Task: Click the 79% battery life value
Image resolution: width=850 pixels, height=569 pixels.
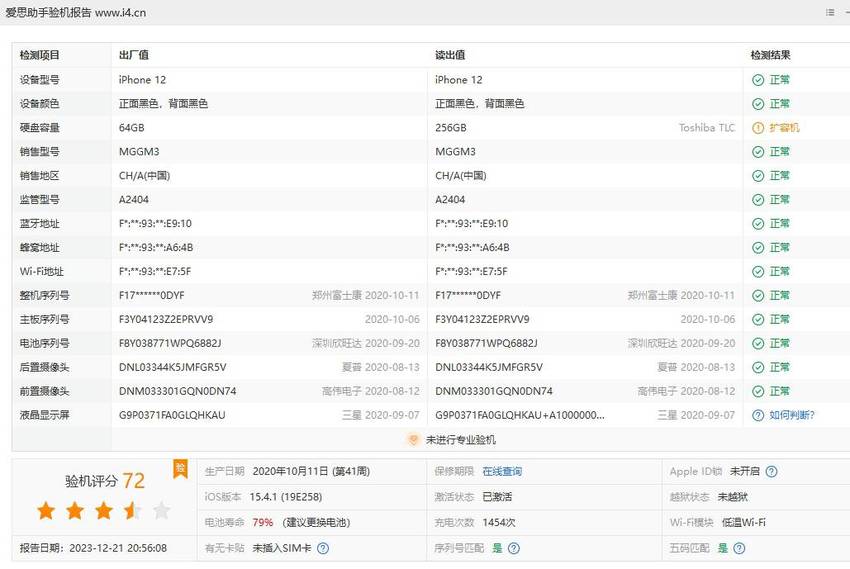Action: (x=262, y=522)
